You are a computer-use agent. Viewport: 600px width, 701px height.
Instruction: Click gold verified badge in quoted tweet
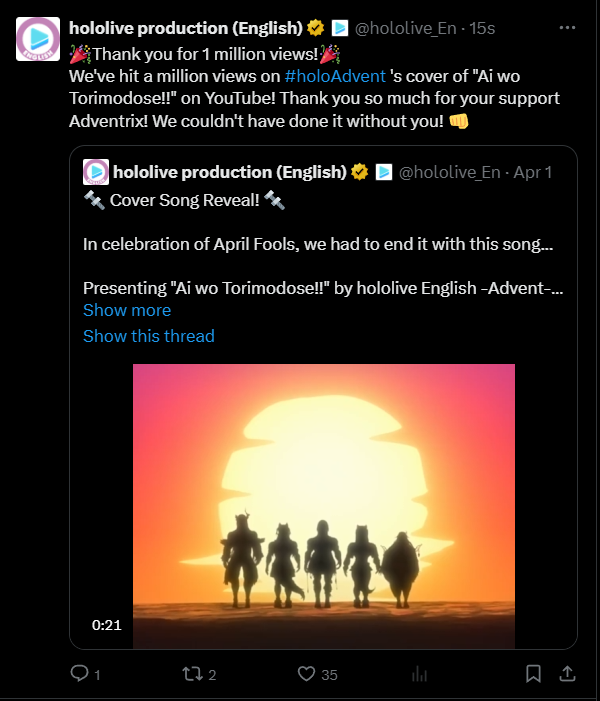tap(360, 172)
